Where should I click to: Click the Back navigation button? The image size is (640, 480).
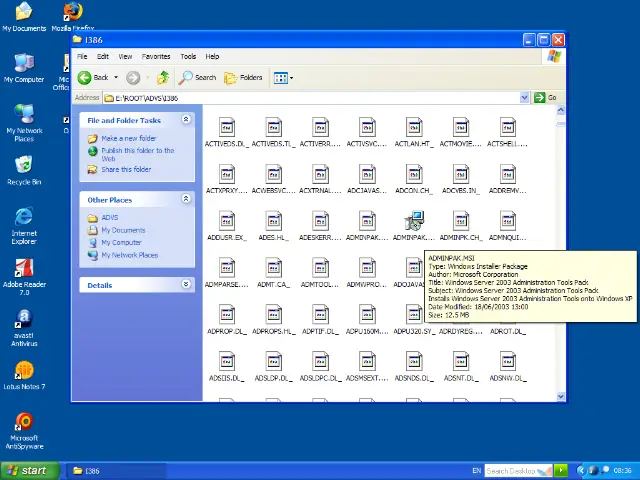[x=93, y=77]
